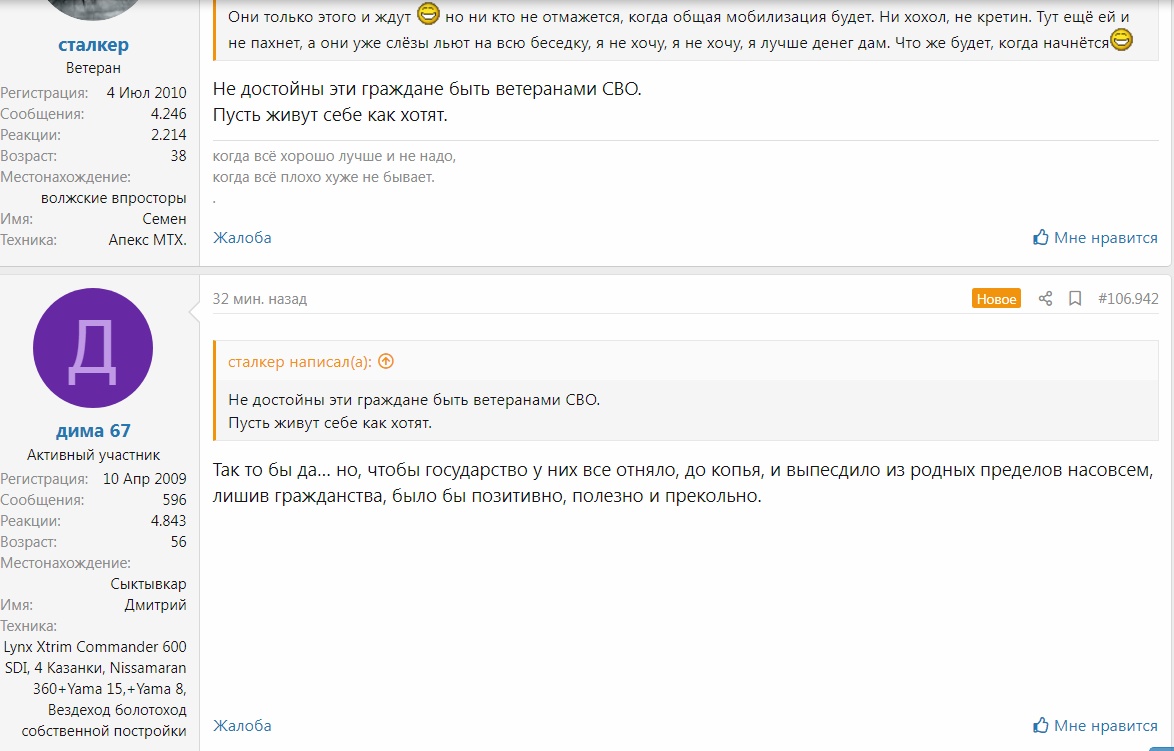Like сталкер's post with Мне нравится
The image size is (1174, 751).
1095,238
